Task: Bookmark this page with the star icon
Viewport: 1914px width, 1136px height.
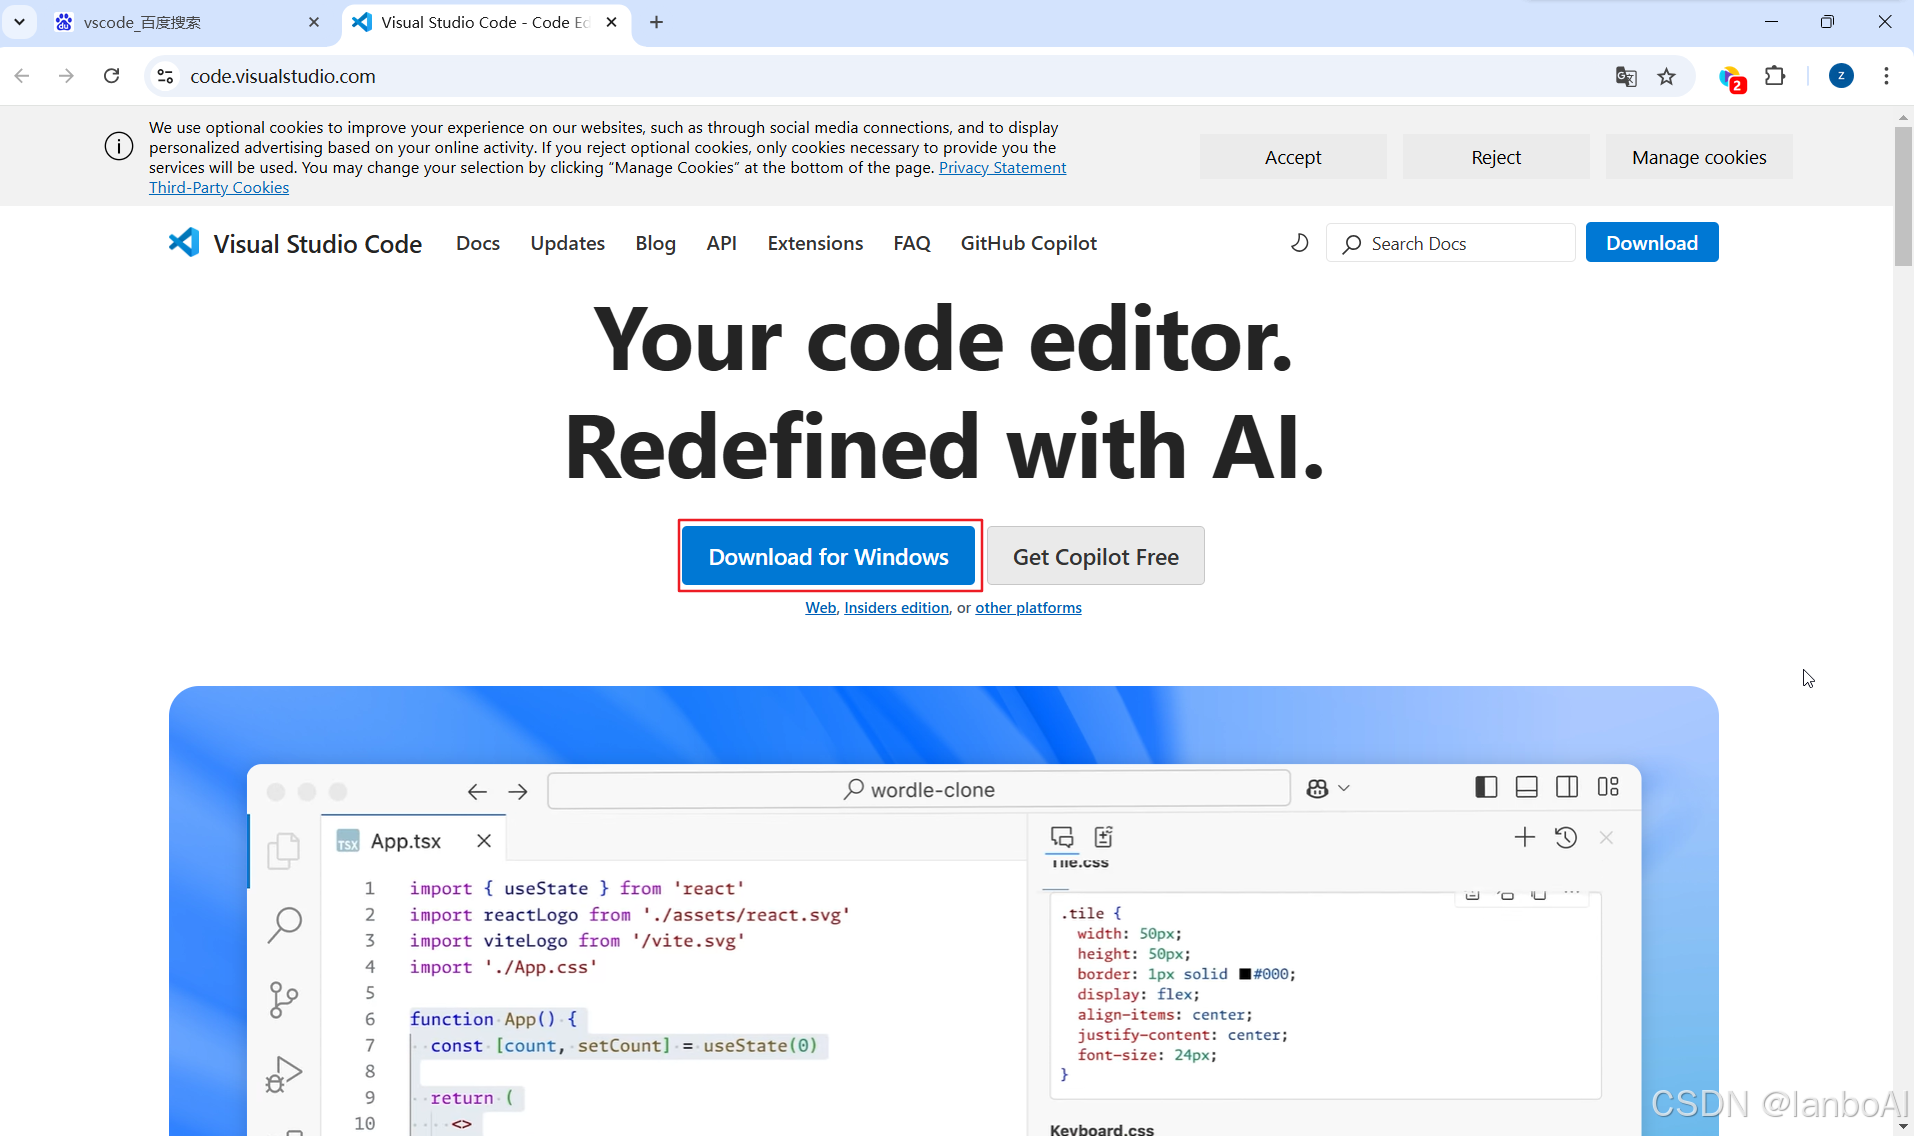Action: 1666,76
